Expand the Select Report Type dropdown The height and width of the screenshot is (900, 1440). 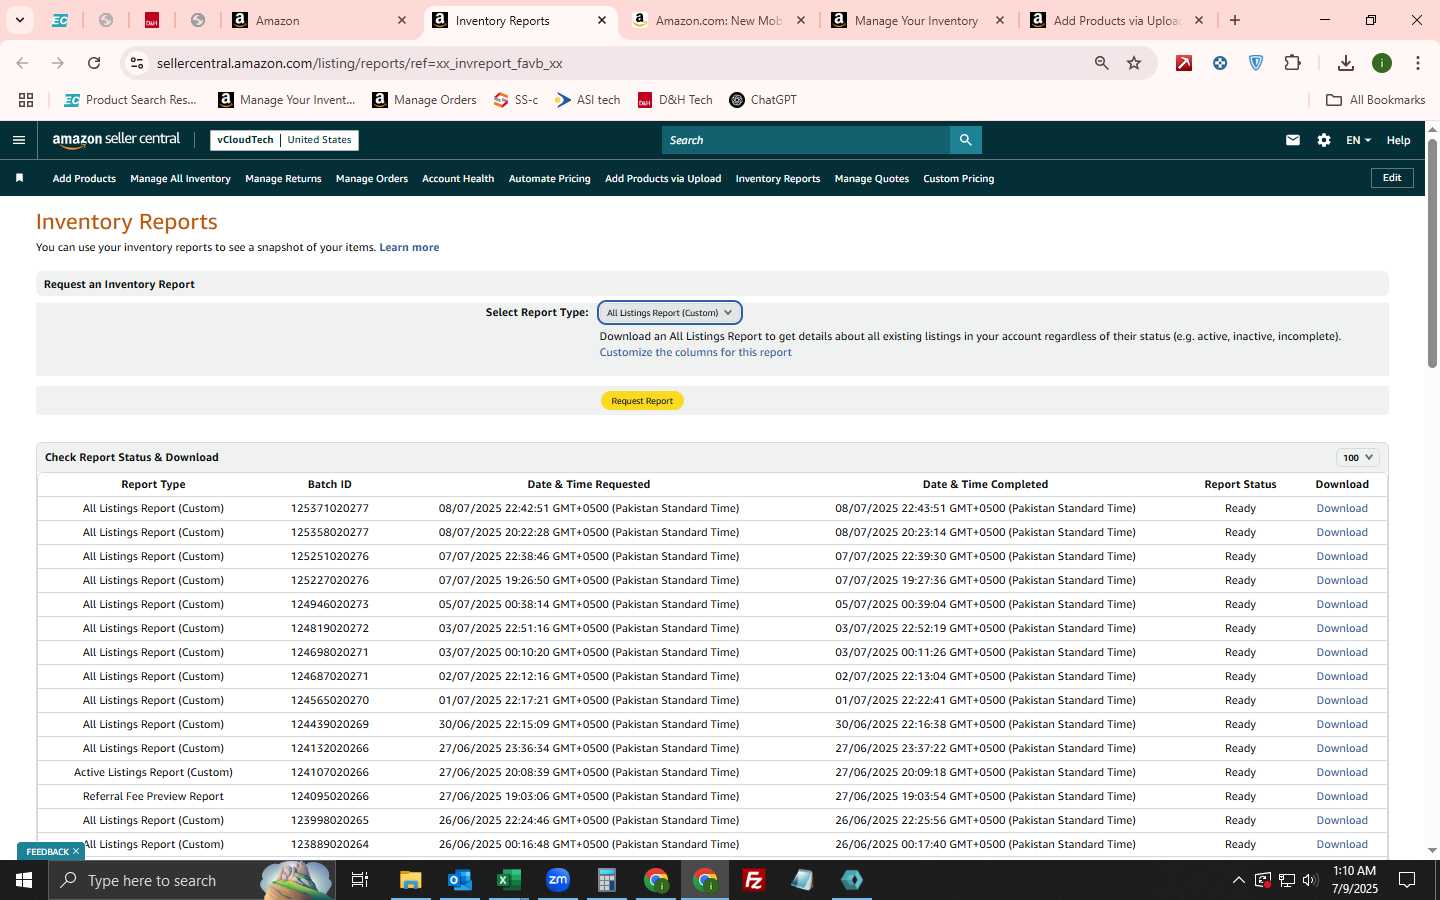click(x=669, y=313)
